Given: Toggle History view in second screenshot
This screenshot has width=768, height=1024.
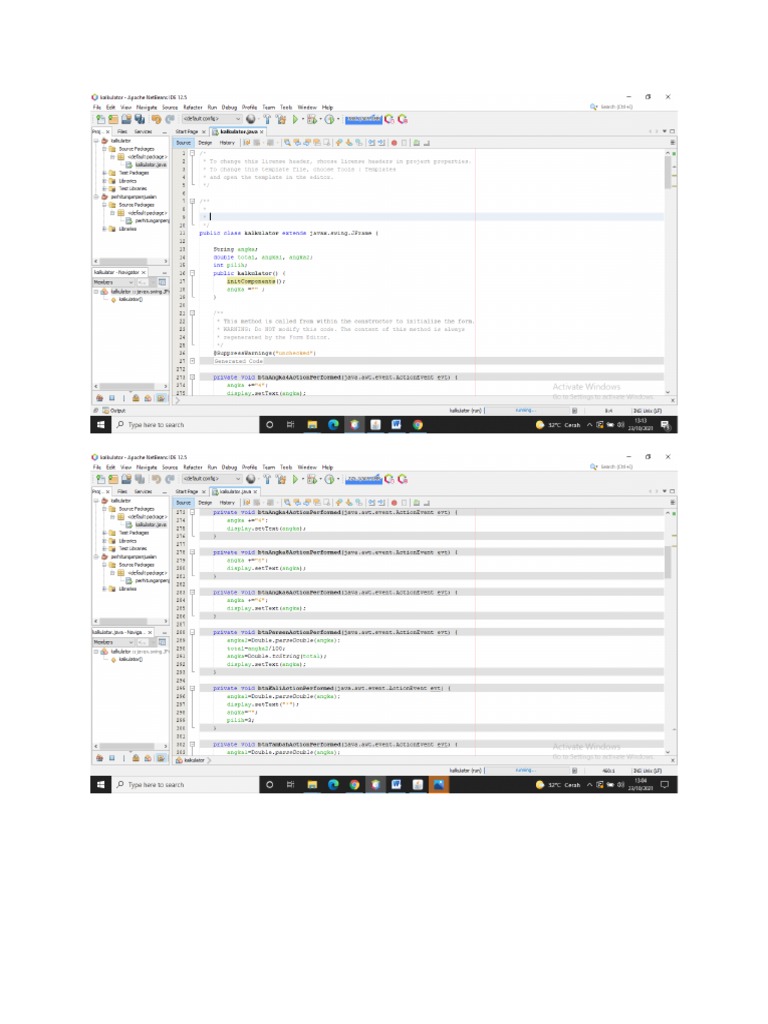Looking at the screenshot, I should pyautogui.click(x=227, y=502).
